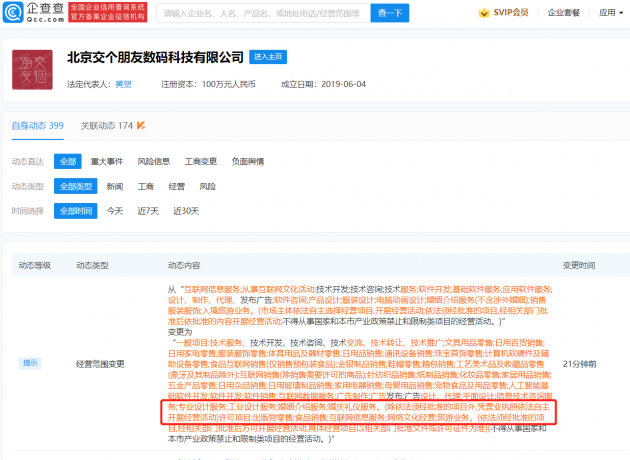The width and height of the screenshot is (630, 460).
Task: Open the company logo thumbnail
Action: pos(32,70)
